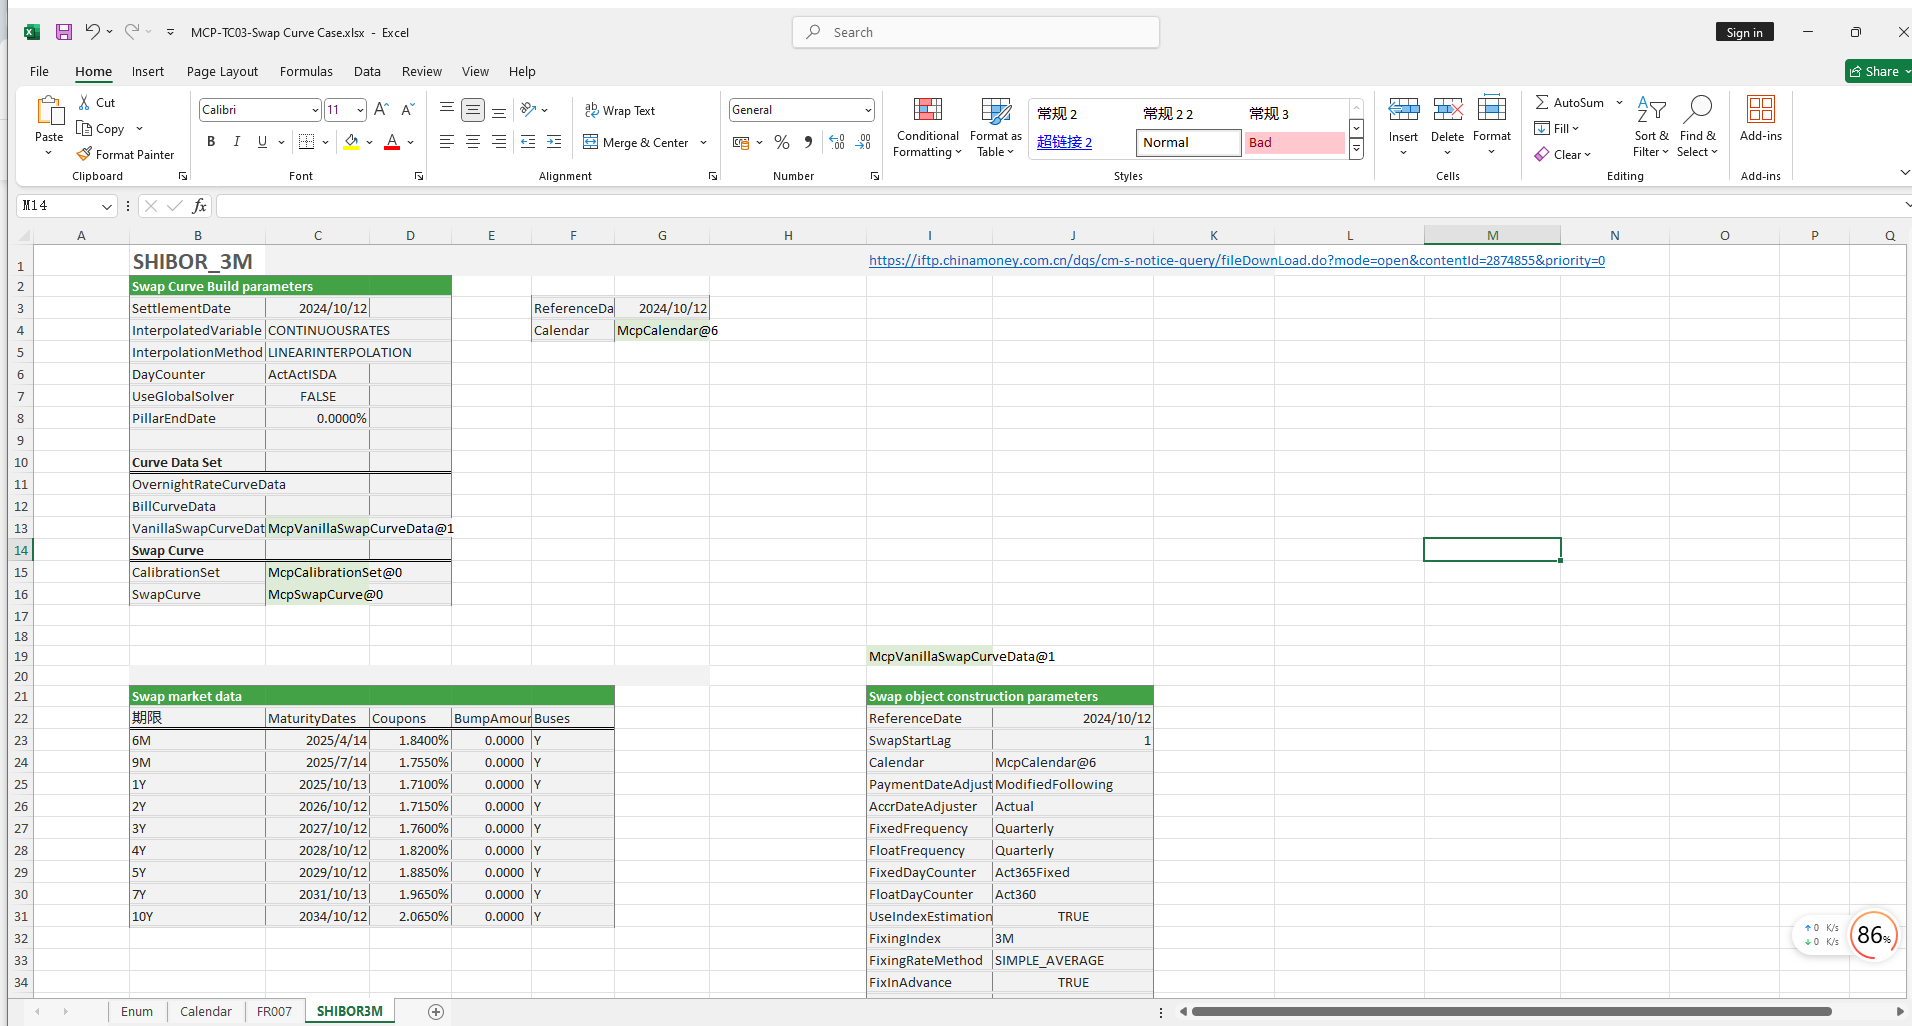Cut the selected cell contents

[x=97, y=103]
